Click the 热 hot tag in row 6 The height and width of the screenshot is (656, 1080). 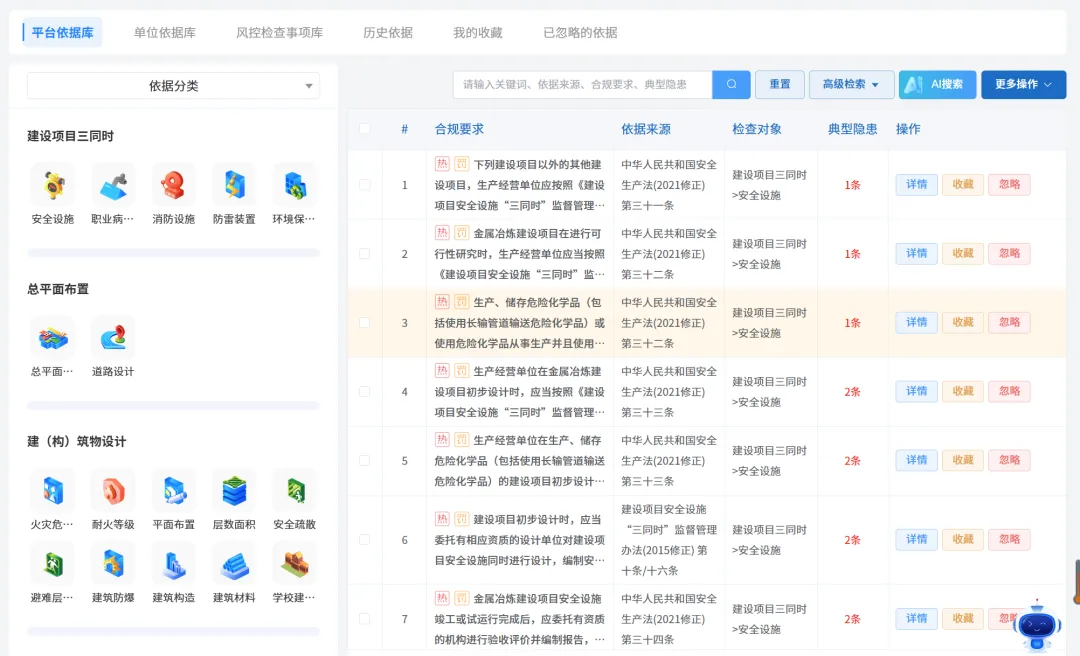pos(442,519)
